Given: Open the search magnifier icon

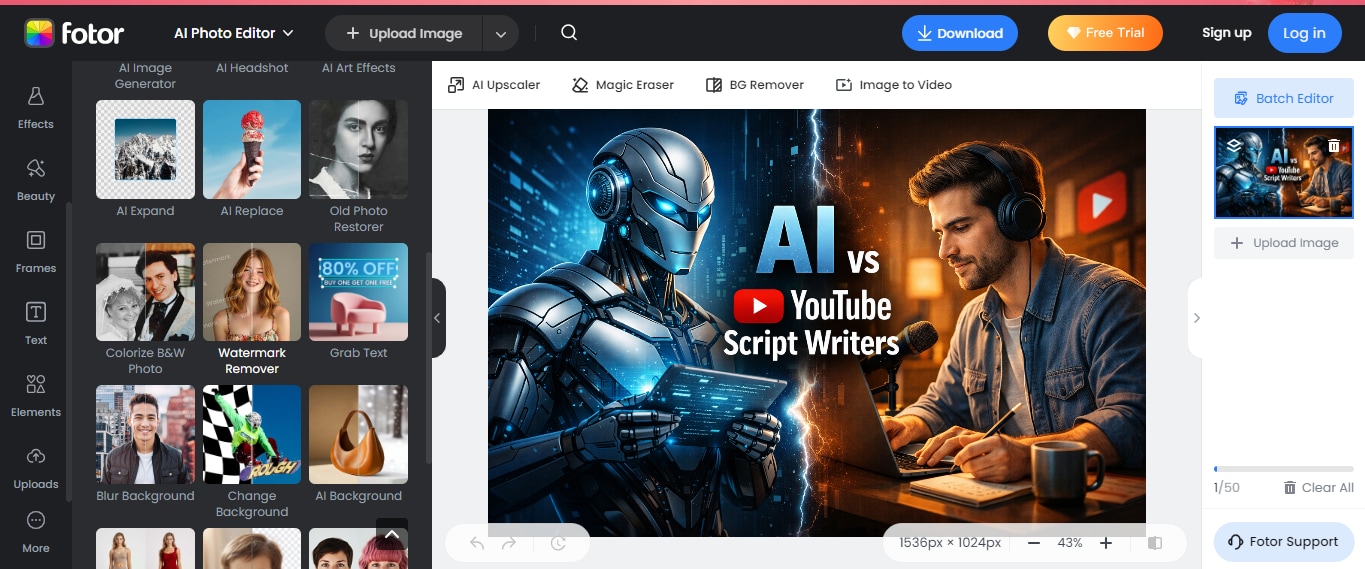Looking at the screenshot, I should tap(569, 33).
